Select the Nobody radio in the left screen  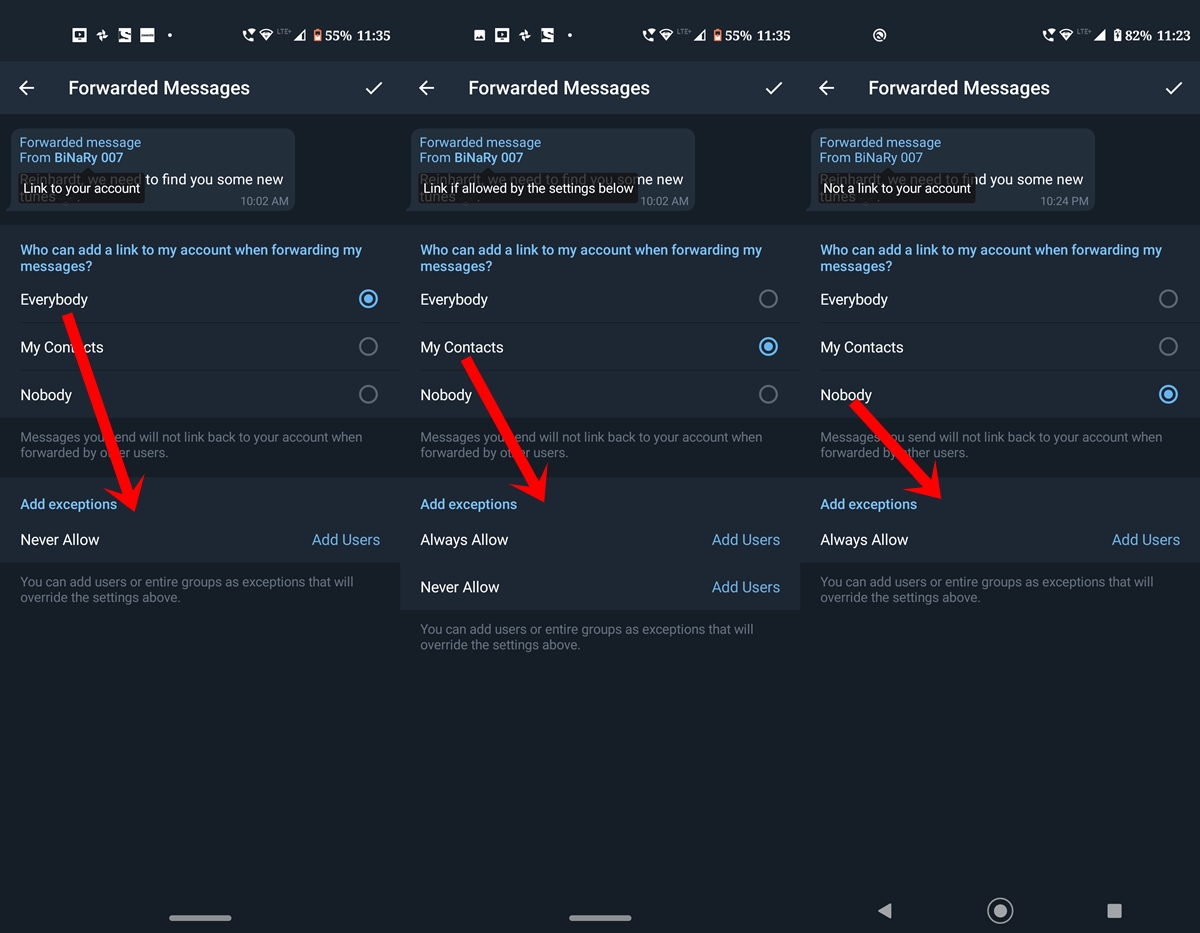point(368,395)
